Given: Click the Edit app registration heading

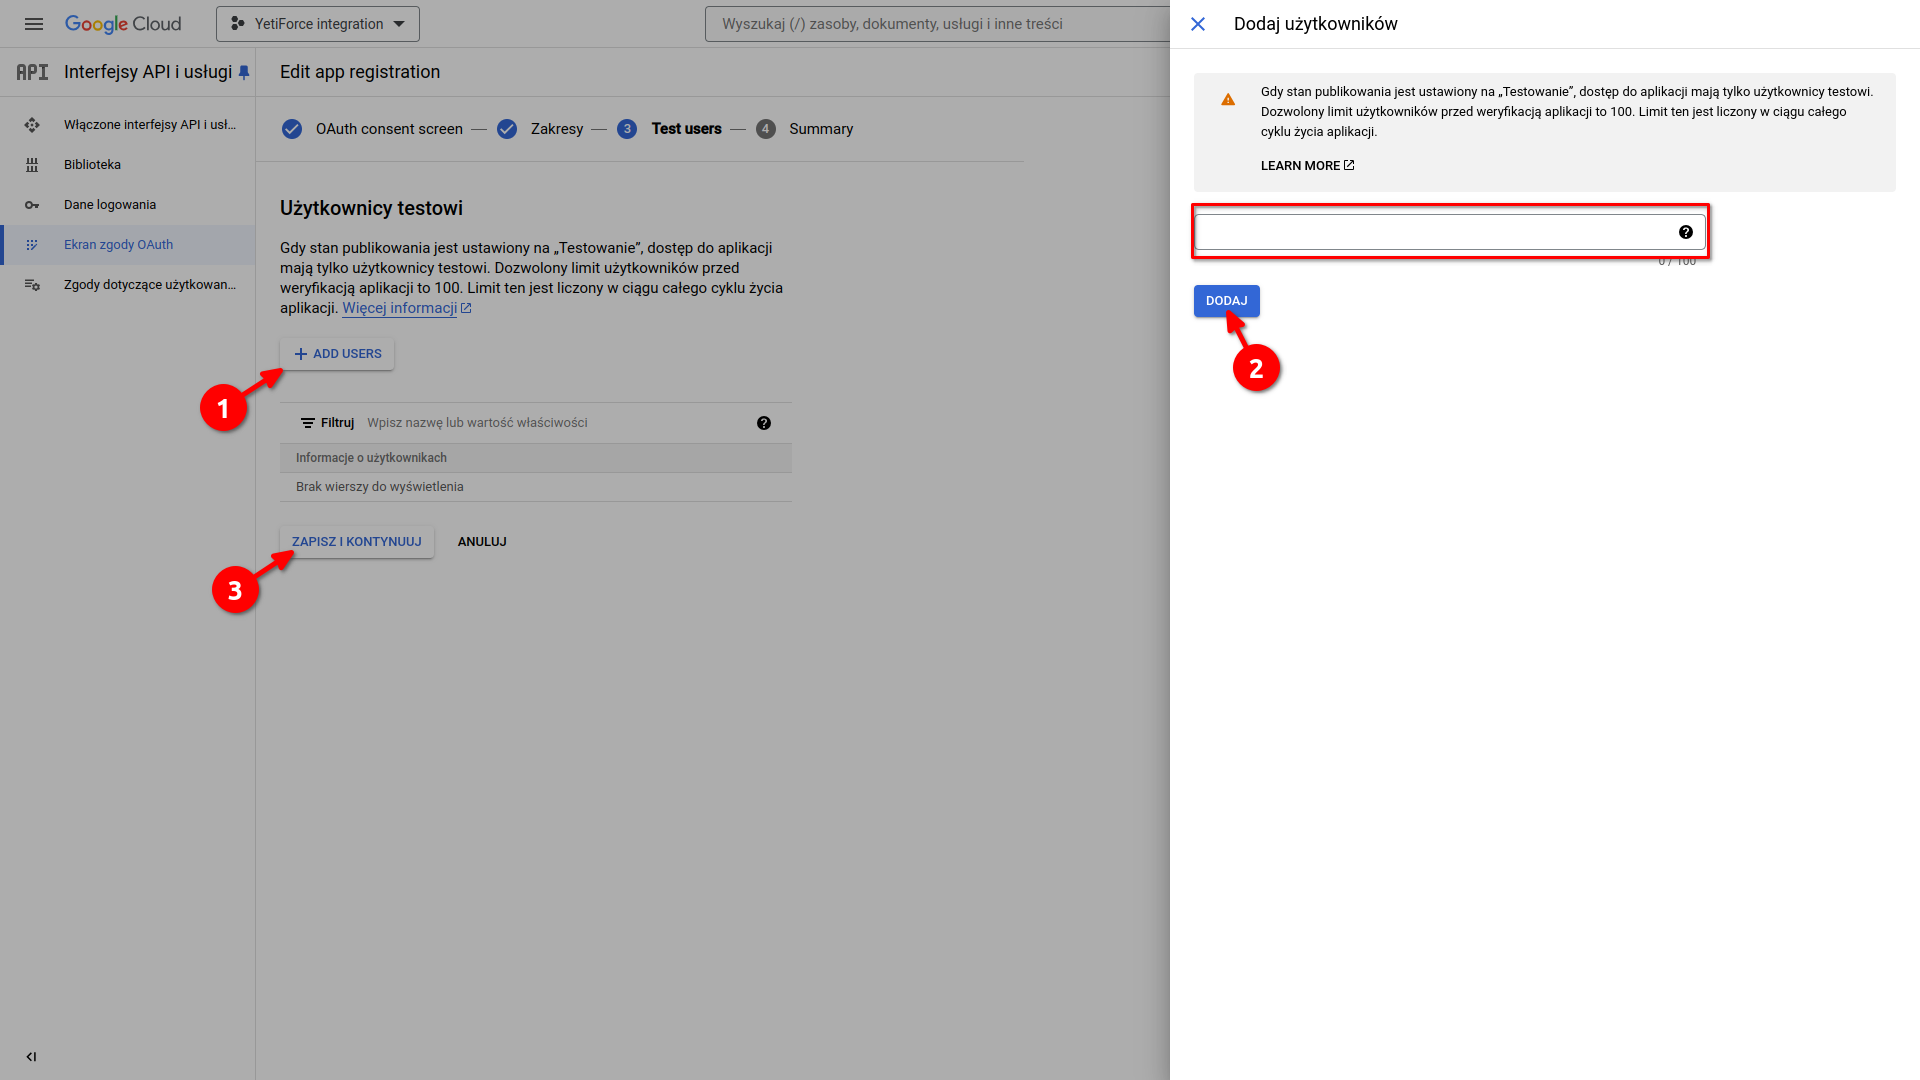Looking at the screenshot, I should tap(360, 72).
